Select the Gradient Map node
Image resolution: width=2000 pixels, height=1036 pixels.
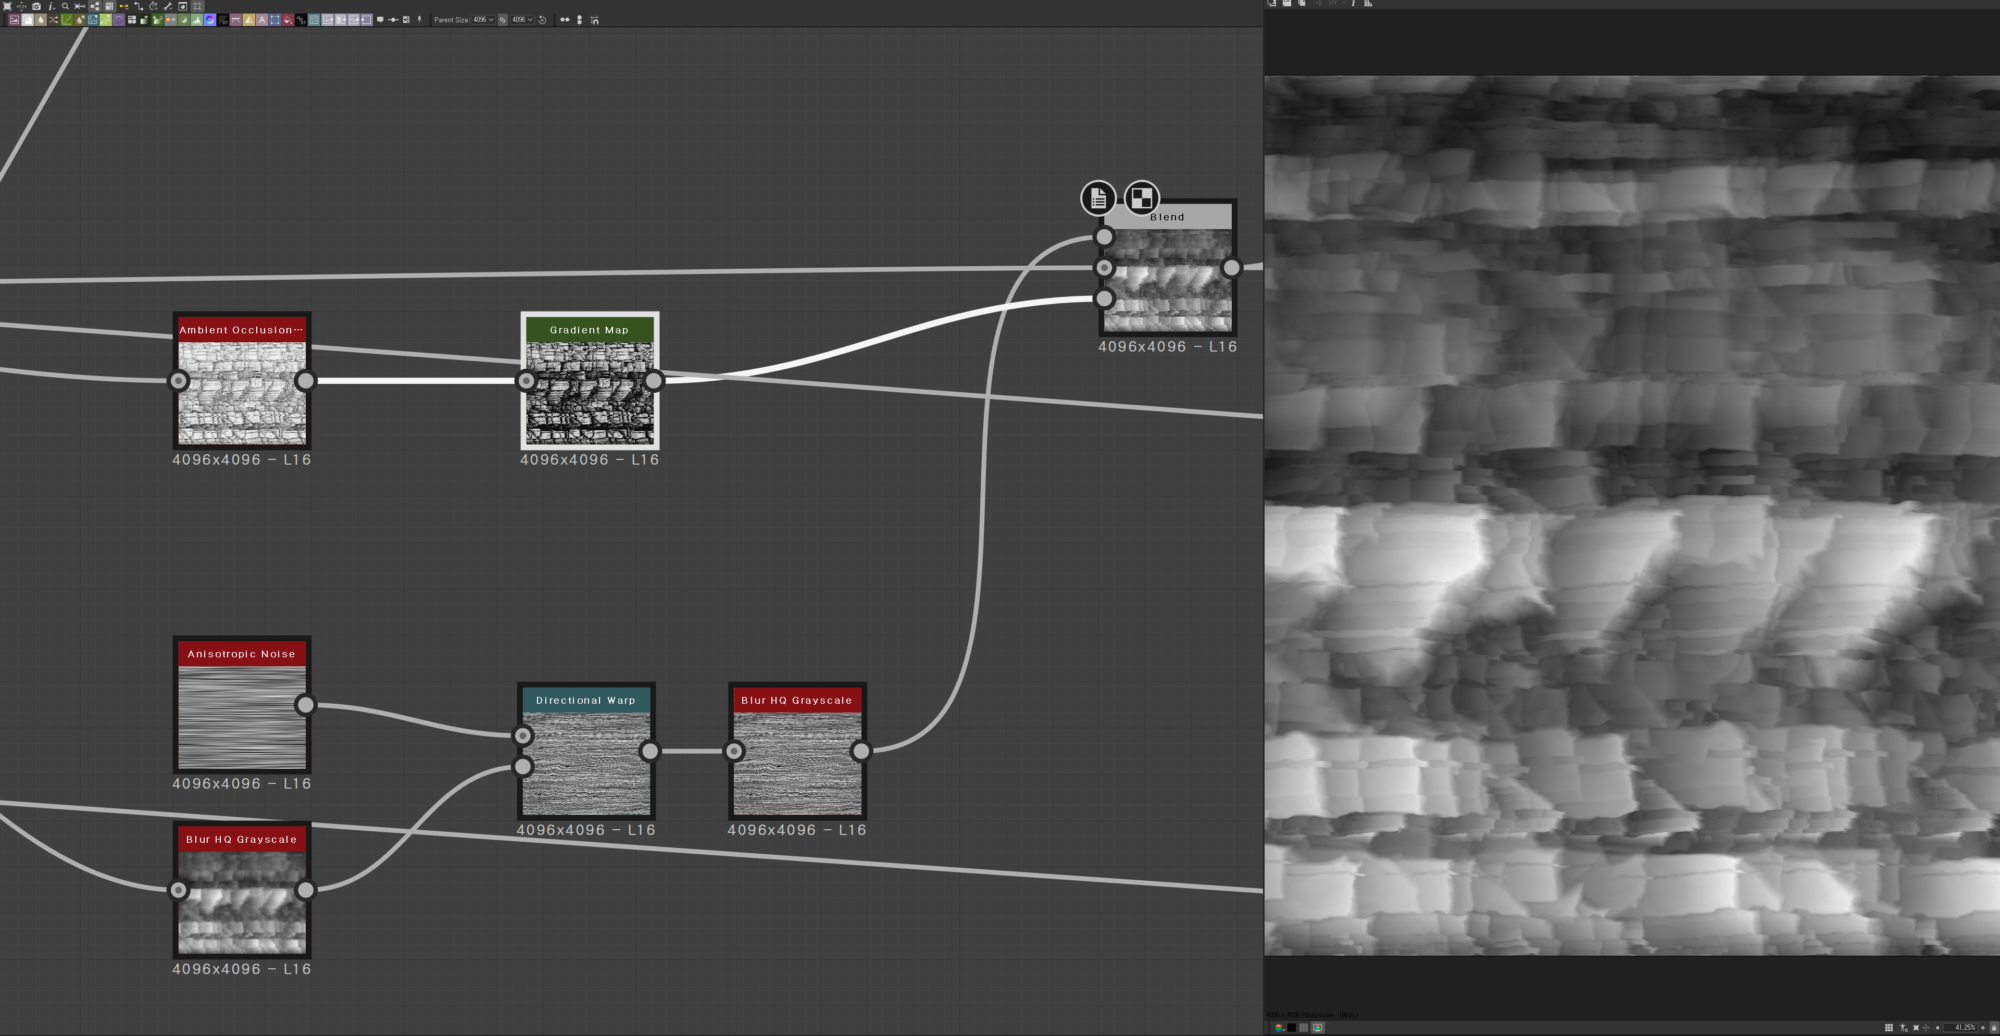(589, 380)
